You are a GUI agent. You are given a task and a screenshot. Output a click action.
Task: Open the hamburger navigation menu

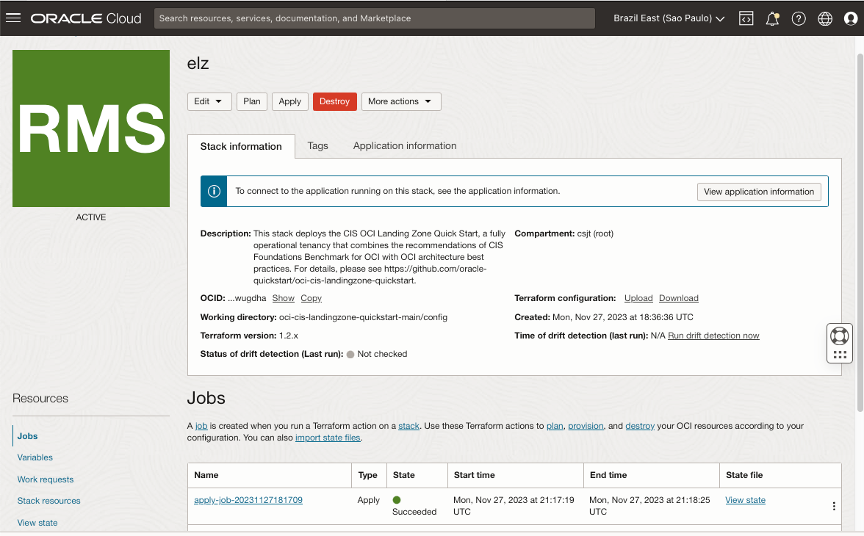(x=13, y=18)
